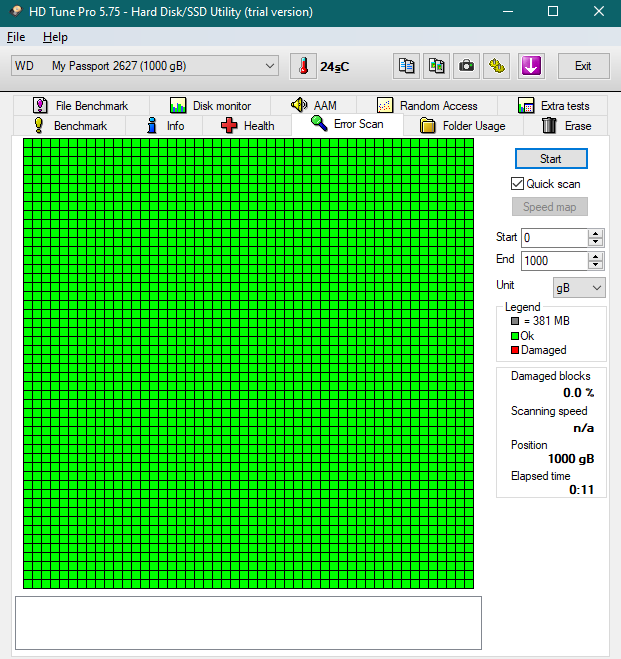This screenshot has width=621, height=659.
Task: Click the Random Access graph icon
Action: point(385,105)
